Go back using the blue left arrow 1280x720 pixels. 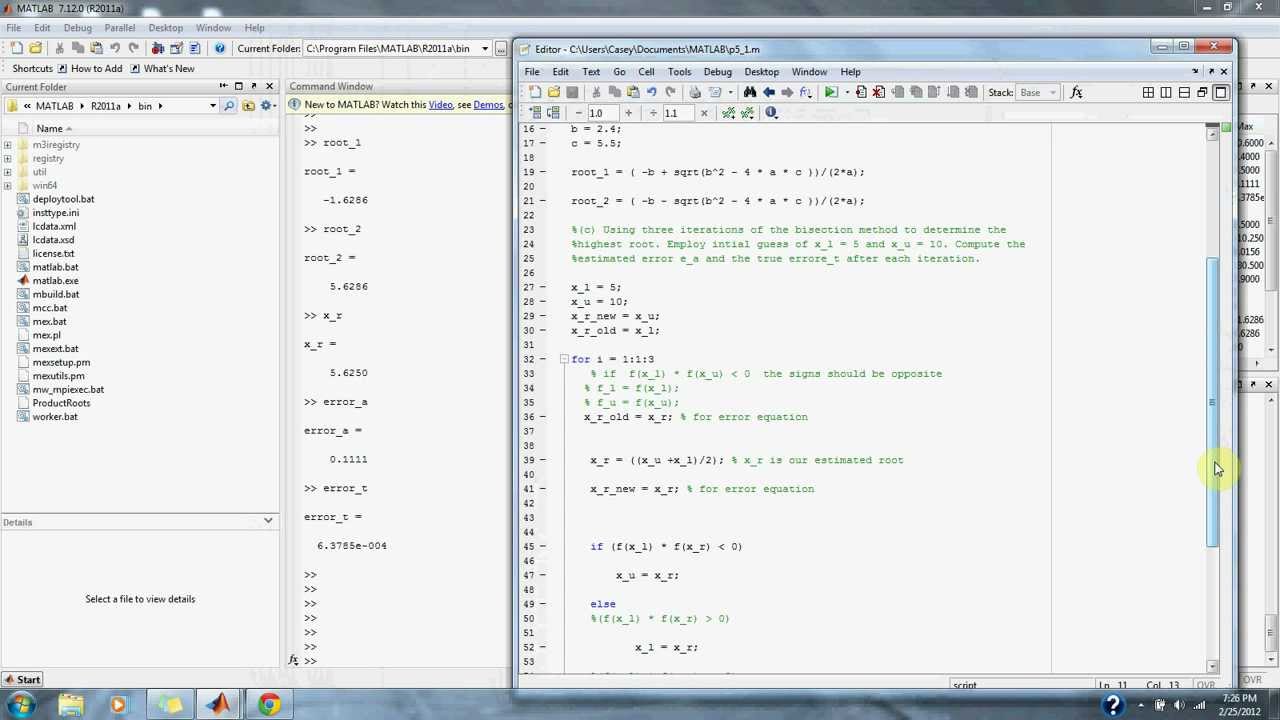pos(769,92)
